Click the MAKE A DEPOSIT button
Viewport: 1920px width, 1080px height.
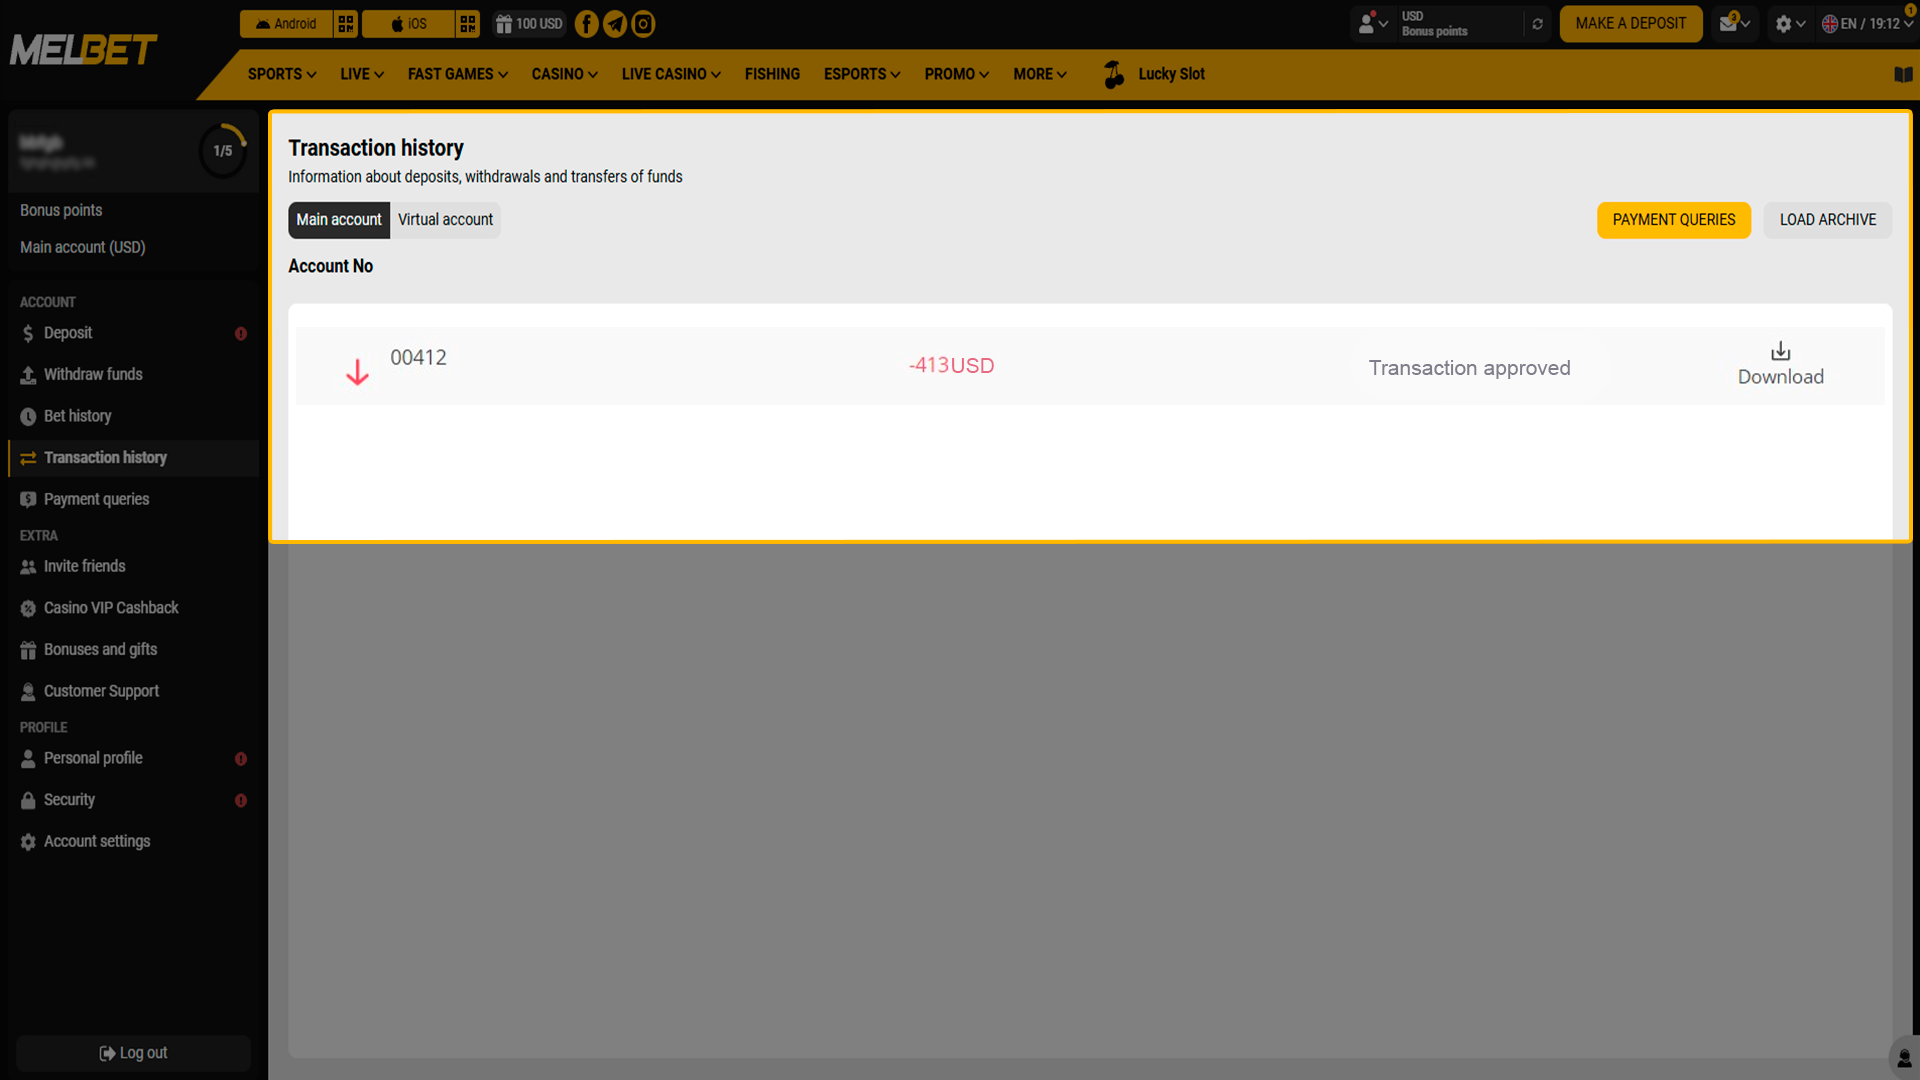(x=1630, y=23)
